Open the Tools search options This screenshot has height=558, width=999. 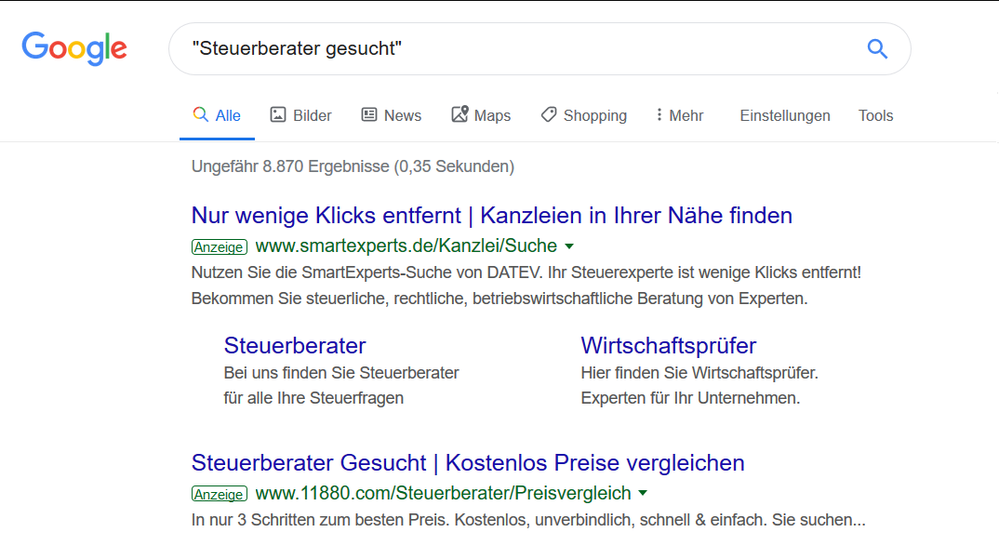[x=875, y=115]
